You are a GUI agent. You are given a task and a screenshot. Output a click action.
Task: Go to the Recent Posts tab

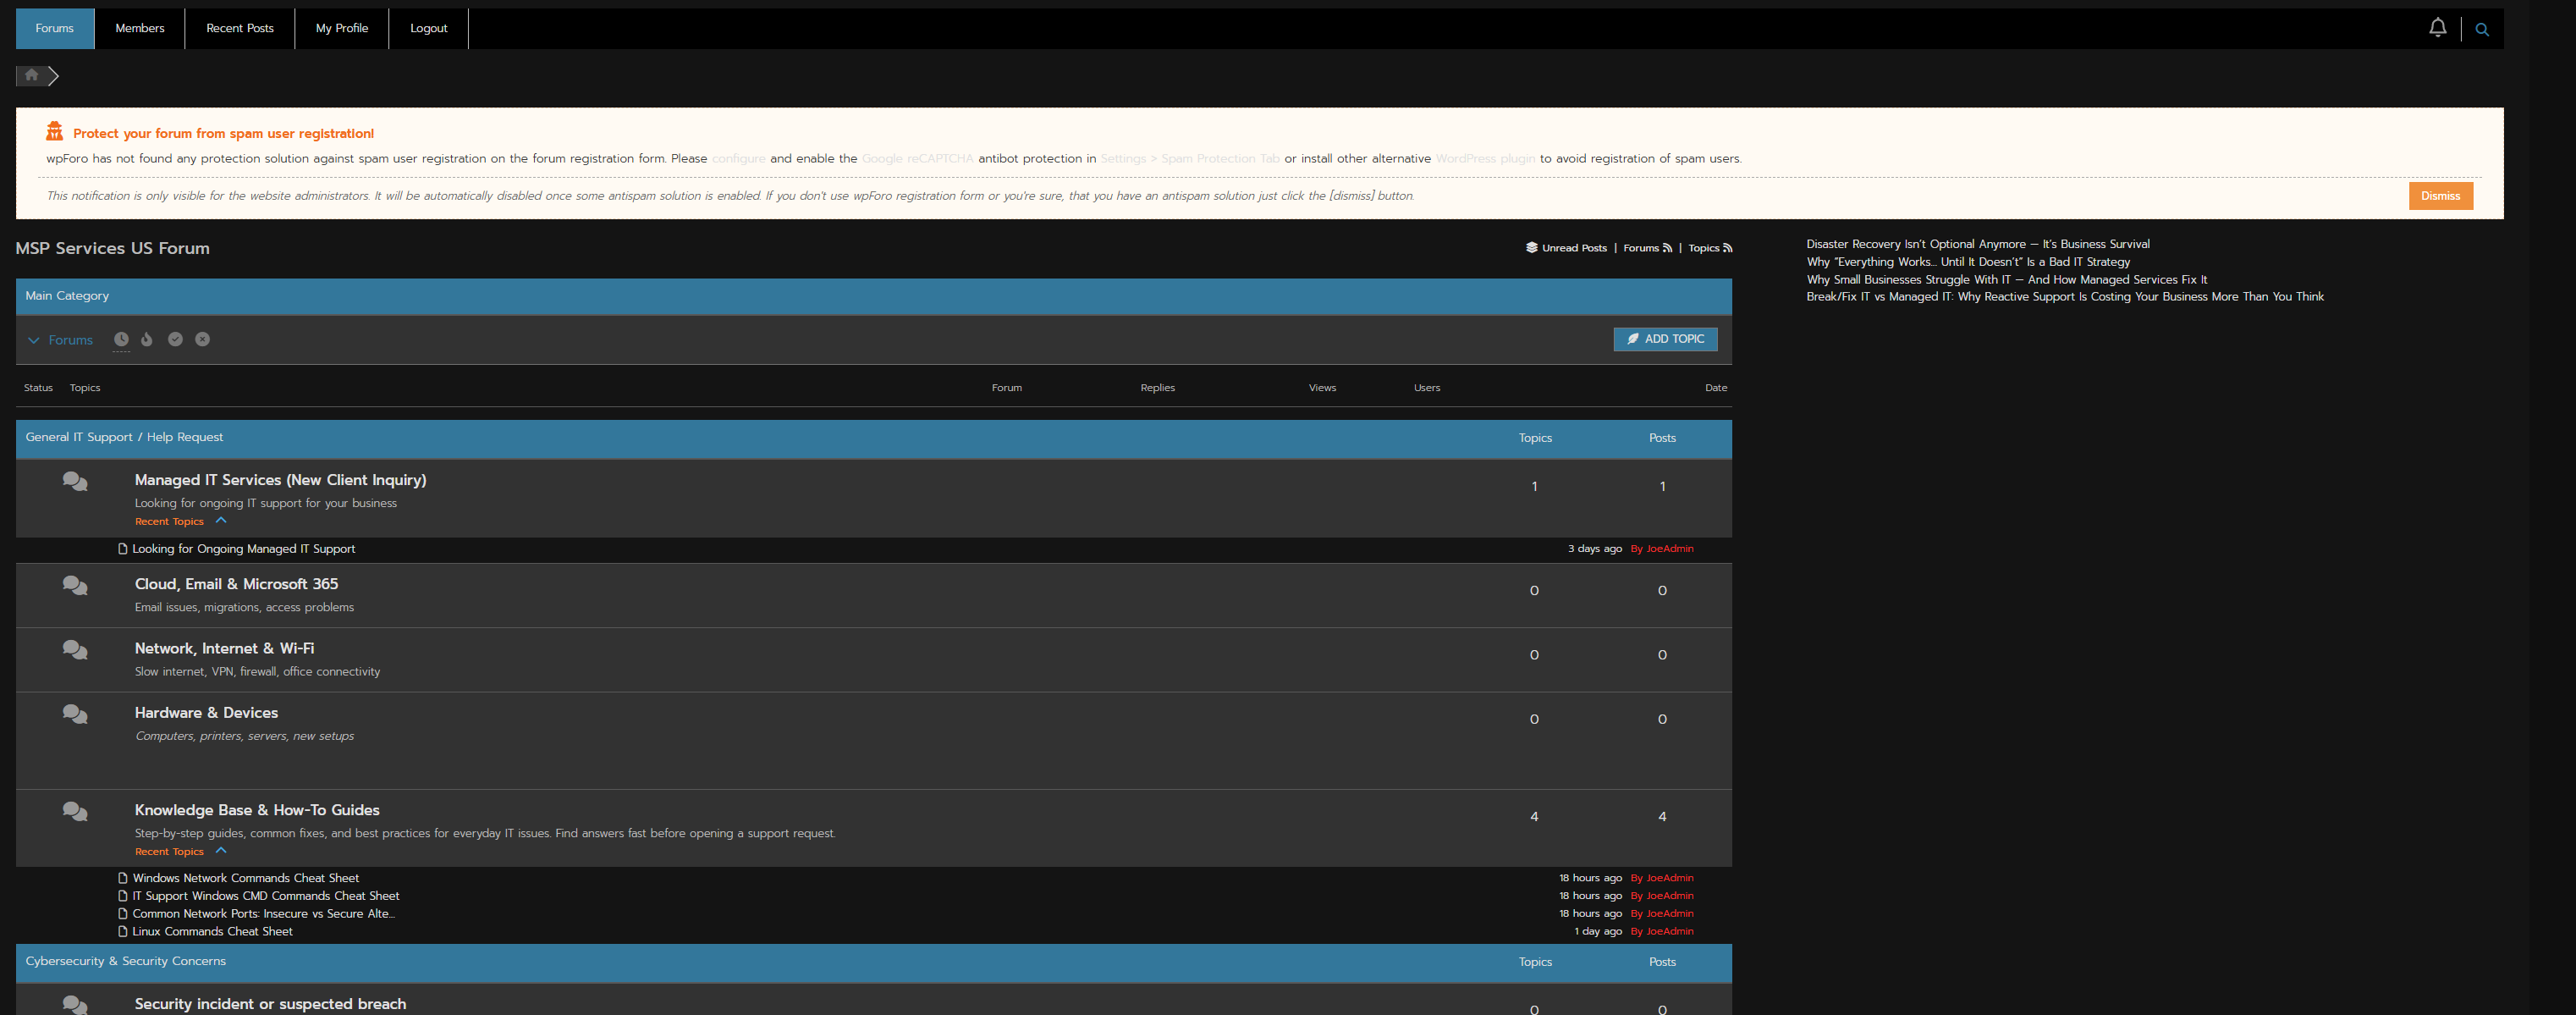[x=239, y=28]
